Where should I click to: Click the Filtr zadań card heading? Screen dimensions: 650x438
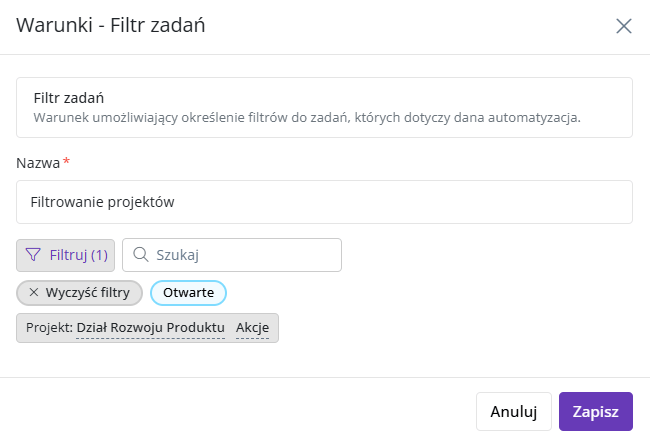click(x=69, y=98)
